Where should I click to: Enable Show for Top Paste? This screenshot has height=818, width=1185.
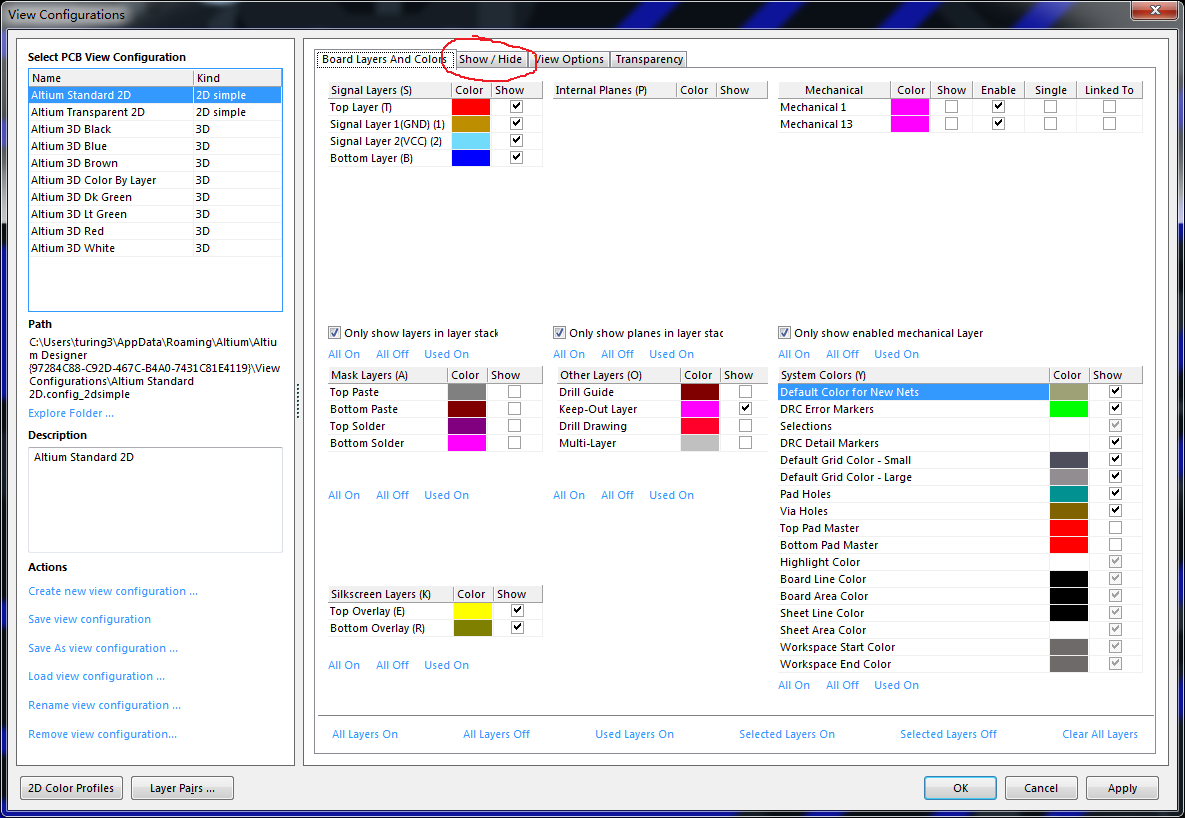click(515, 392)
